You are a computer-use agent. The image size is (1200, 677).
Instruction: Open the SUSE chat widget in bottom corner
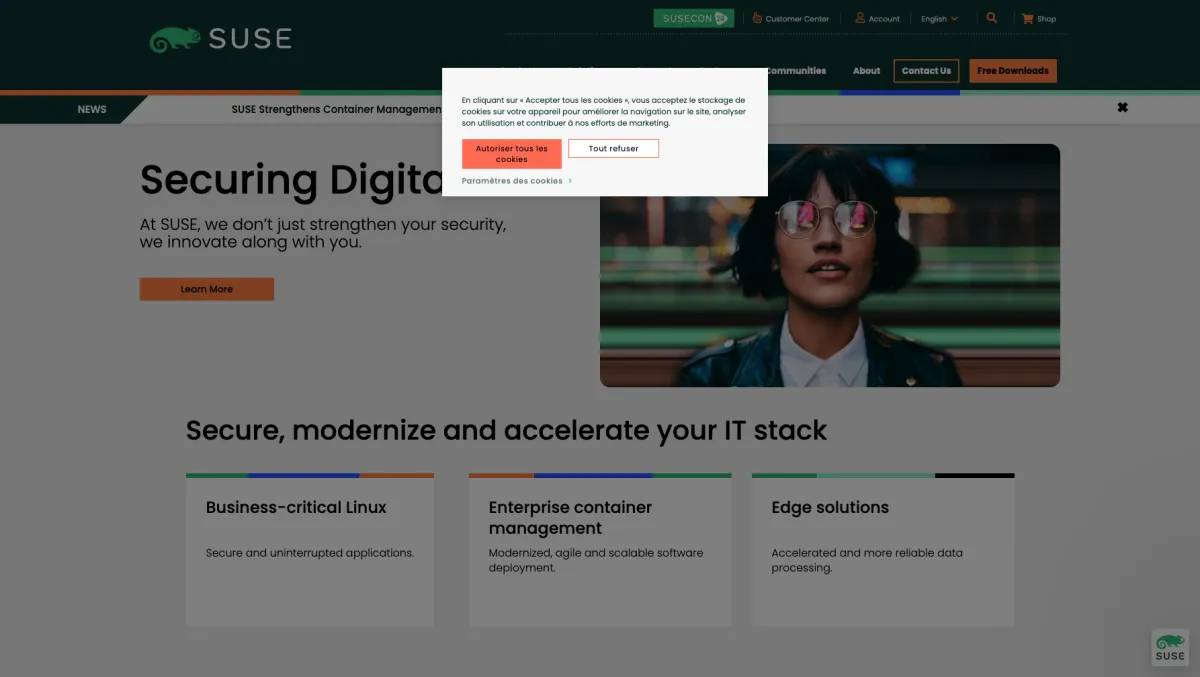[1169, 648]
